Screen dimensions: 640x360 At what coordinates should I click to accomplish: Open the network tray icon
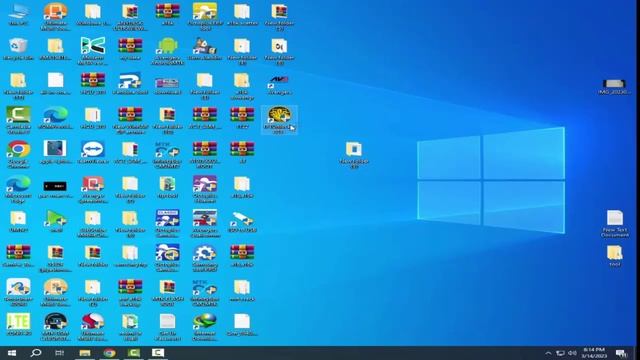coord(560,353)
